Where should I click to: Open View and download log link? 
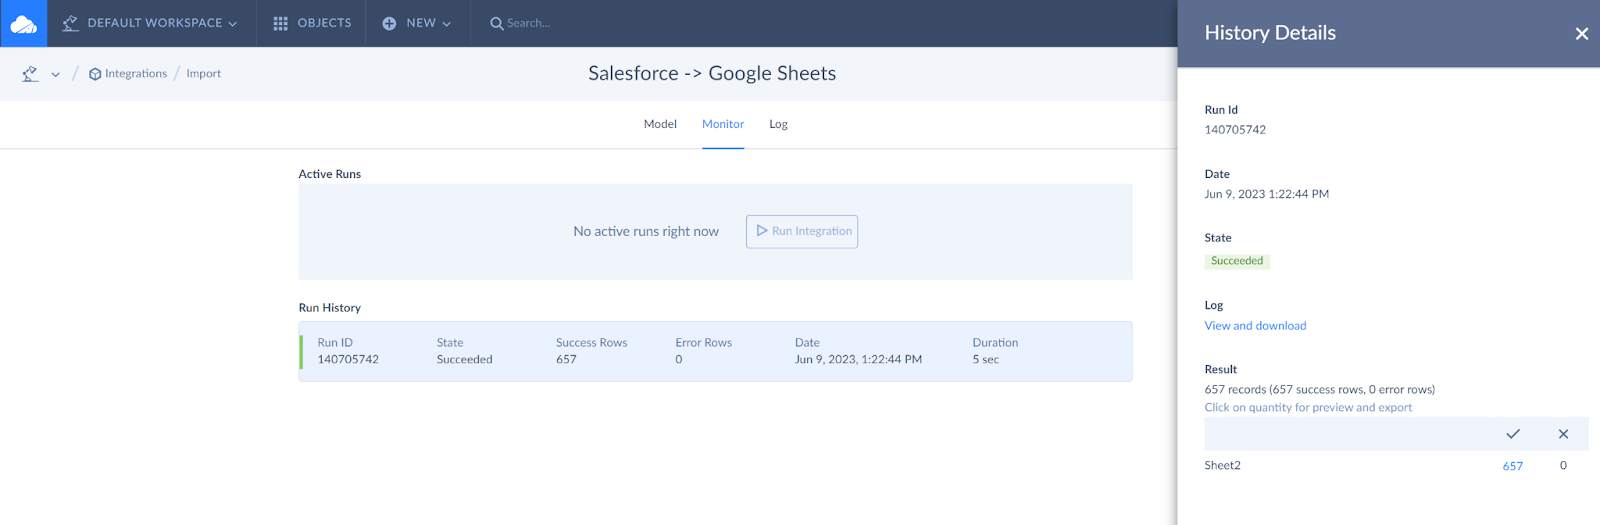(1255, 326)
